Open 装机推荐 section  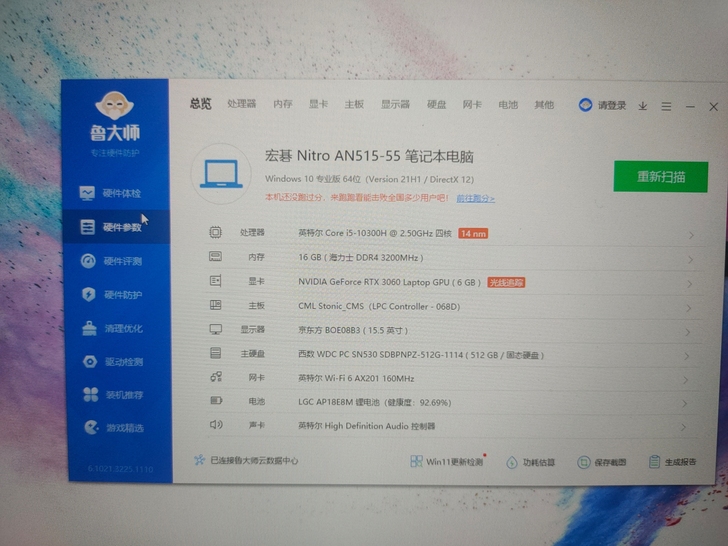tap(113, 395)
